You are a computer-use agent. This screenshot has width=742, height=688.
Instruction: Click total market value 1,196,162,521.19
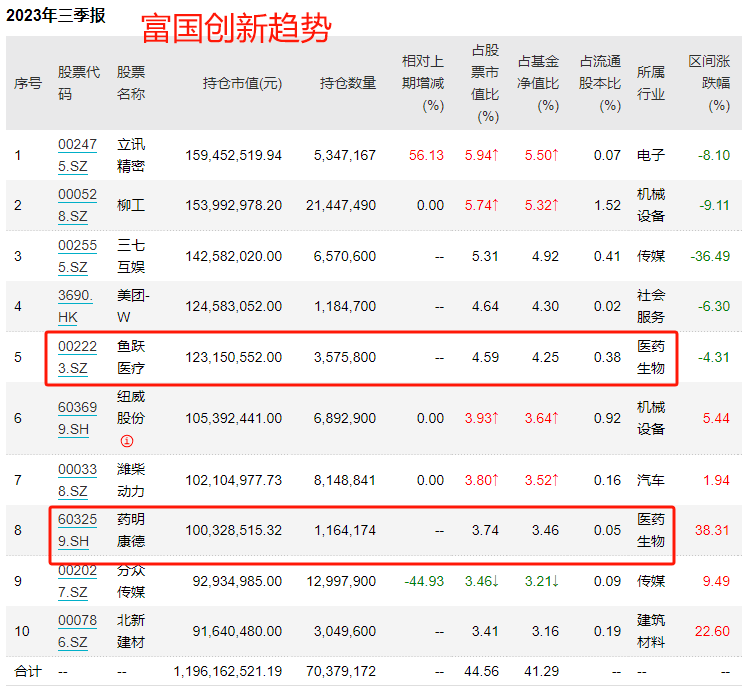[228, 671]
